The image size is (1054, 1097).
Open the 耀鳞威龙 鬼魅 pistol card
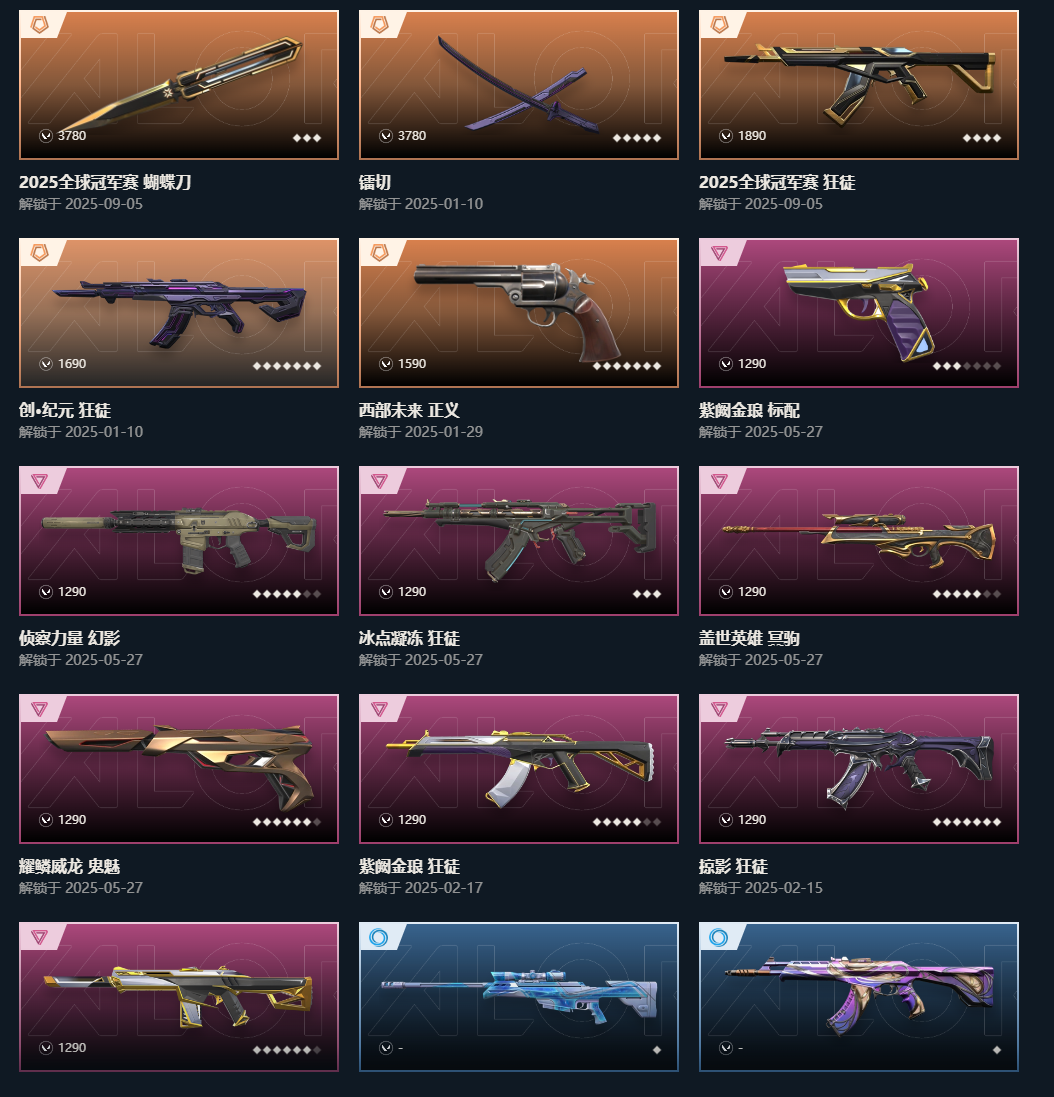[179, 769]
